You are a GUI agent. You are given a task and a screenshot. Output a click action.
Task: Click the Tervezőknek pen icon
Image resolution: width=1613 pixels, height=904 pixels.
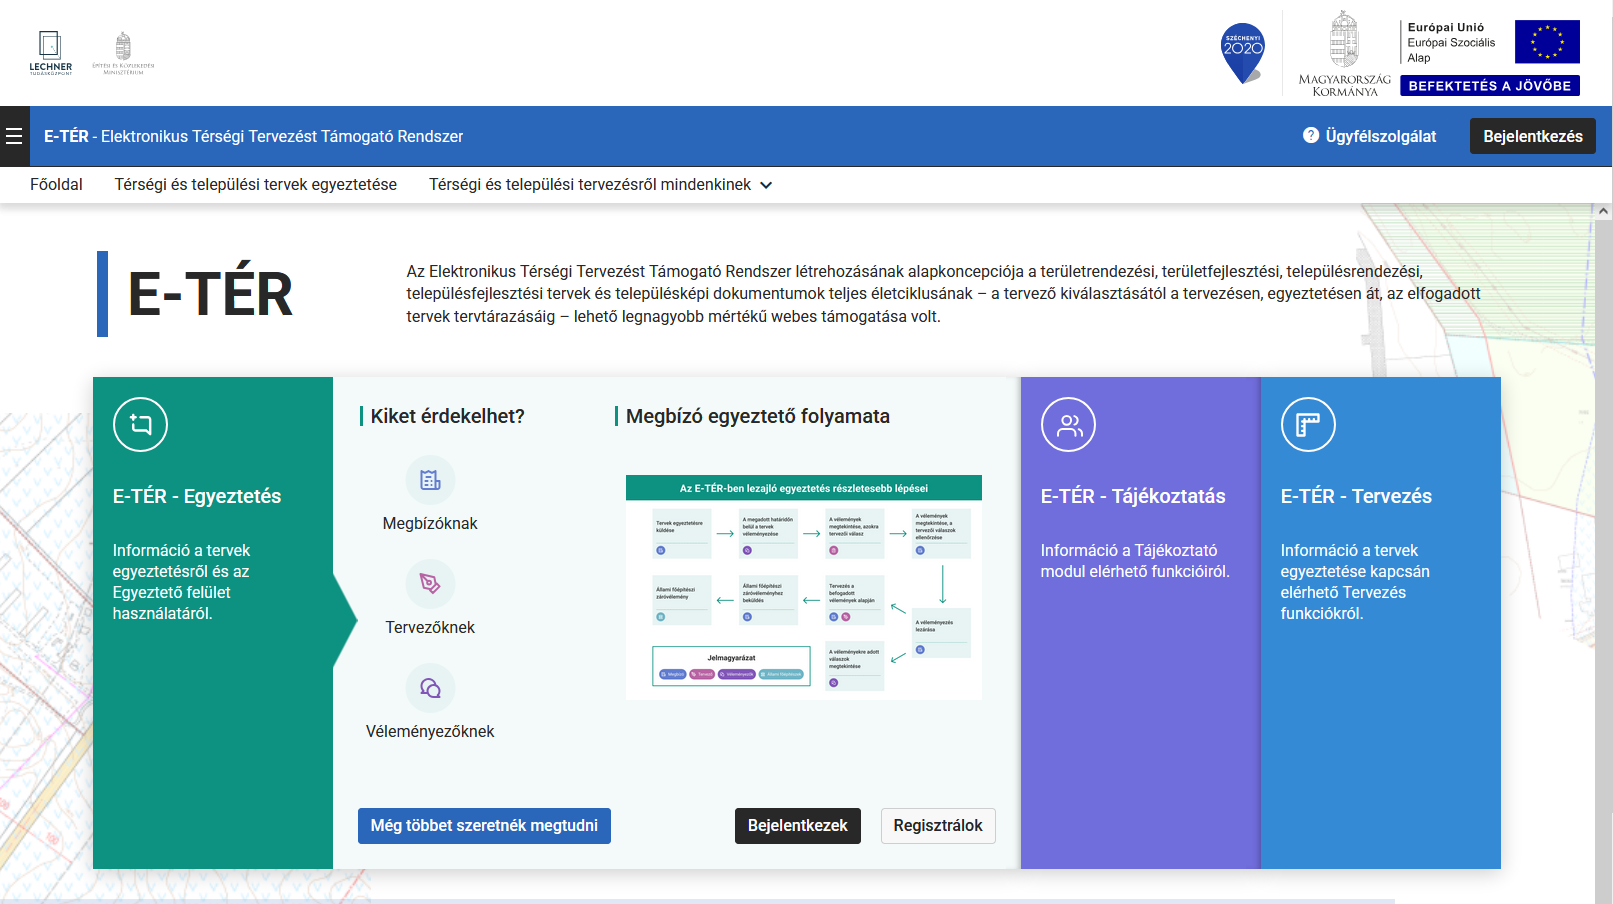(x=430, y=584)
